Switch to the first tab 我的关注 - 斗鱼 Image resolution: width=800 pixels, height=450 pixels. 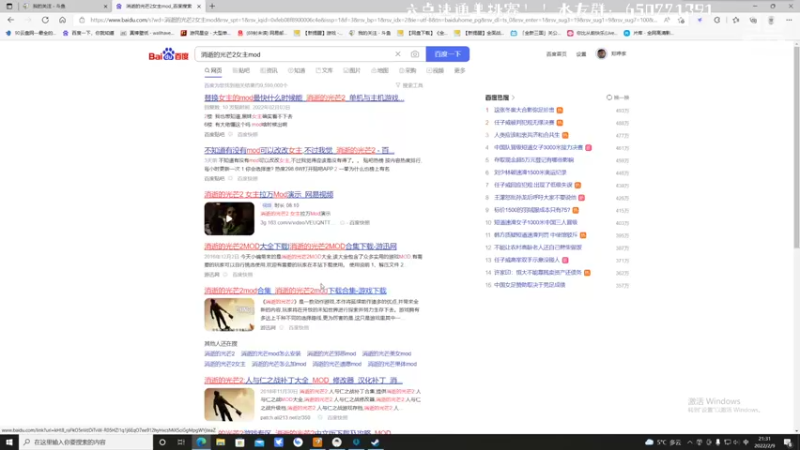click(x=64, y=6)
